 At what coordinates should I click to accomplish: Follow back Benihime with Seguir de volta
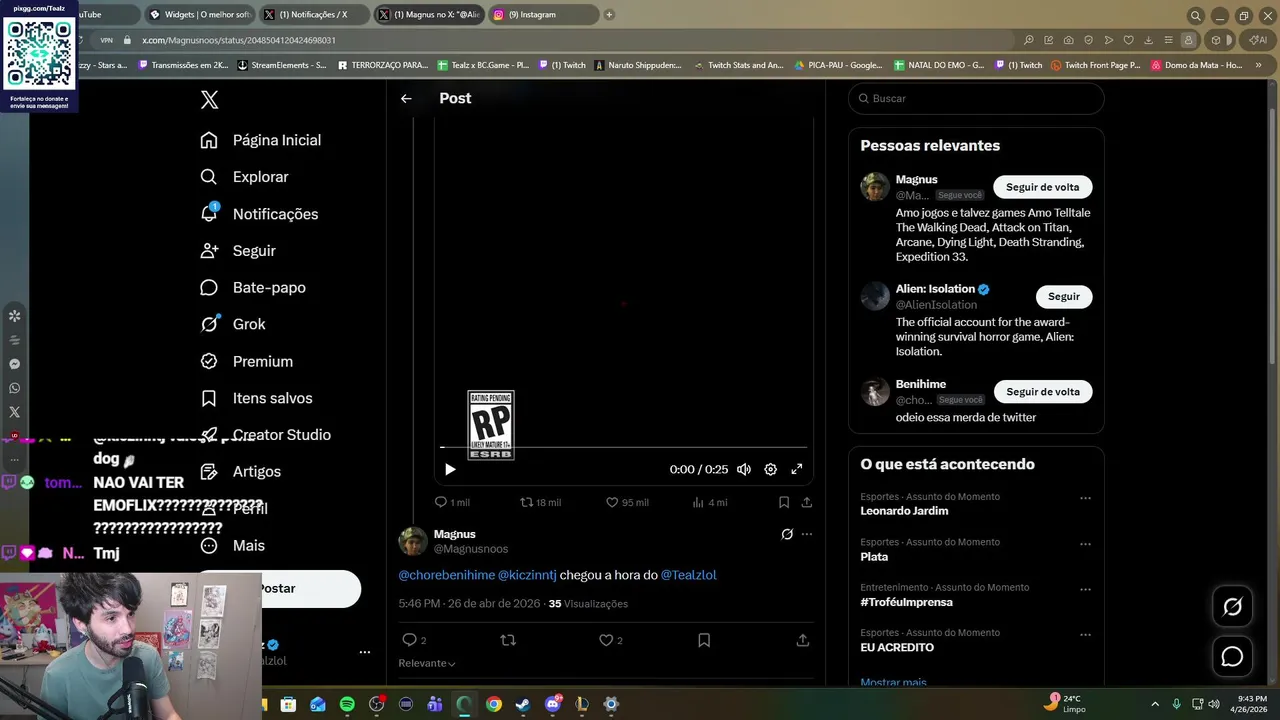[1042, 392]
